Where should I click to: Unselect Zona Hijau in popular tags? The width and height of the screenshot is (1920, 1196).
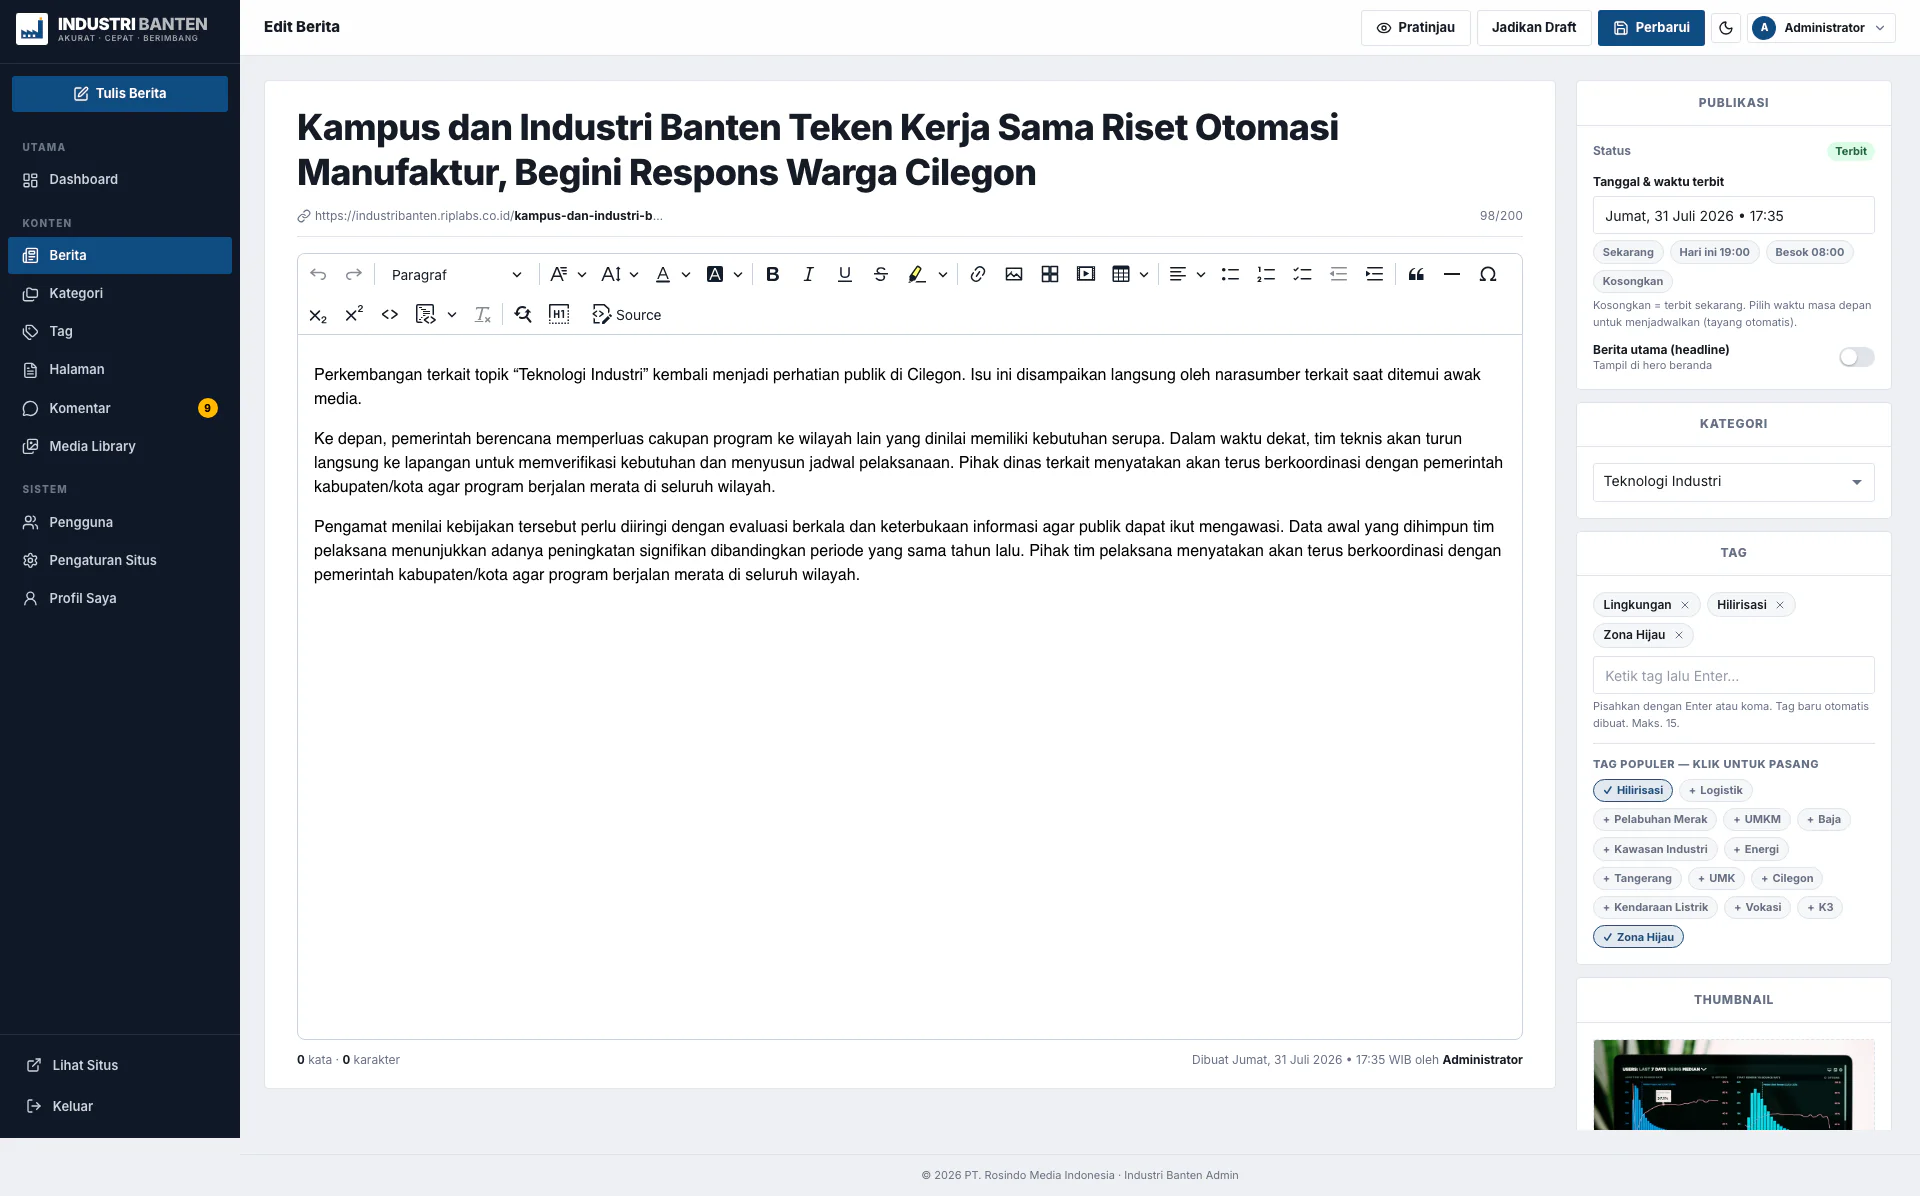[x=1638, y=937]
